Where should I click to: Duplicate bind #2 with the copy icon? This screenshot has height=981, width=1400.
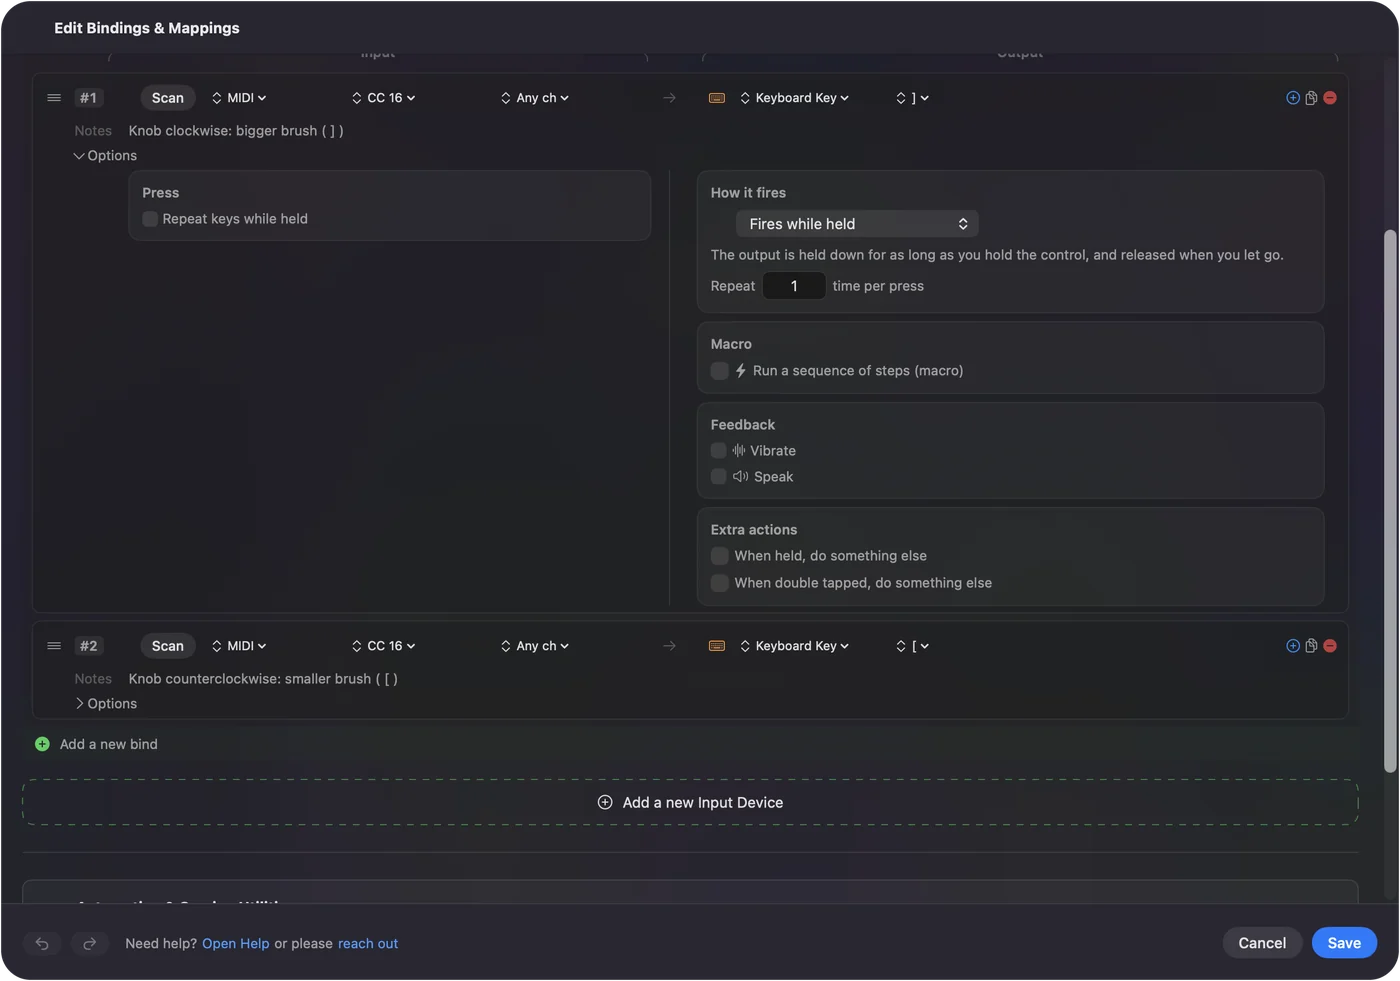1311,646
